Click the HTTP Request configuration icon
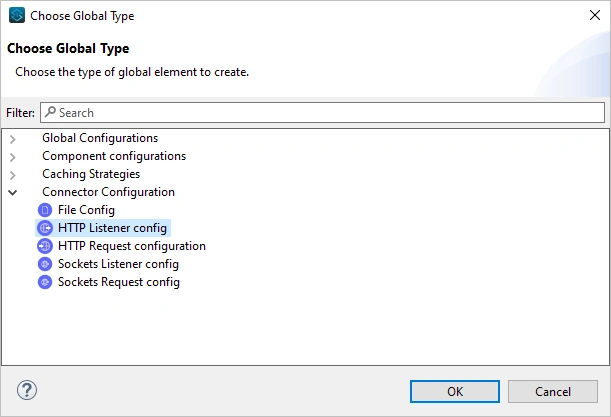611x417 pixels. [x=45, y=246]
